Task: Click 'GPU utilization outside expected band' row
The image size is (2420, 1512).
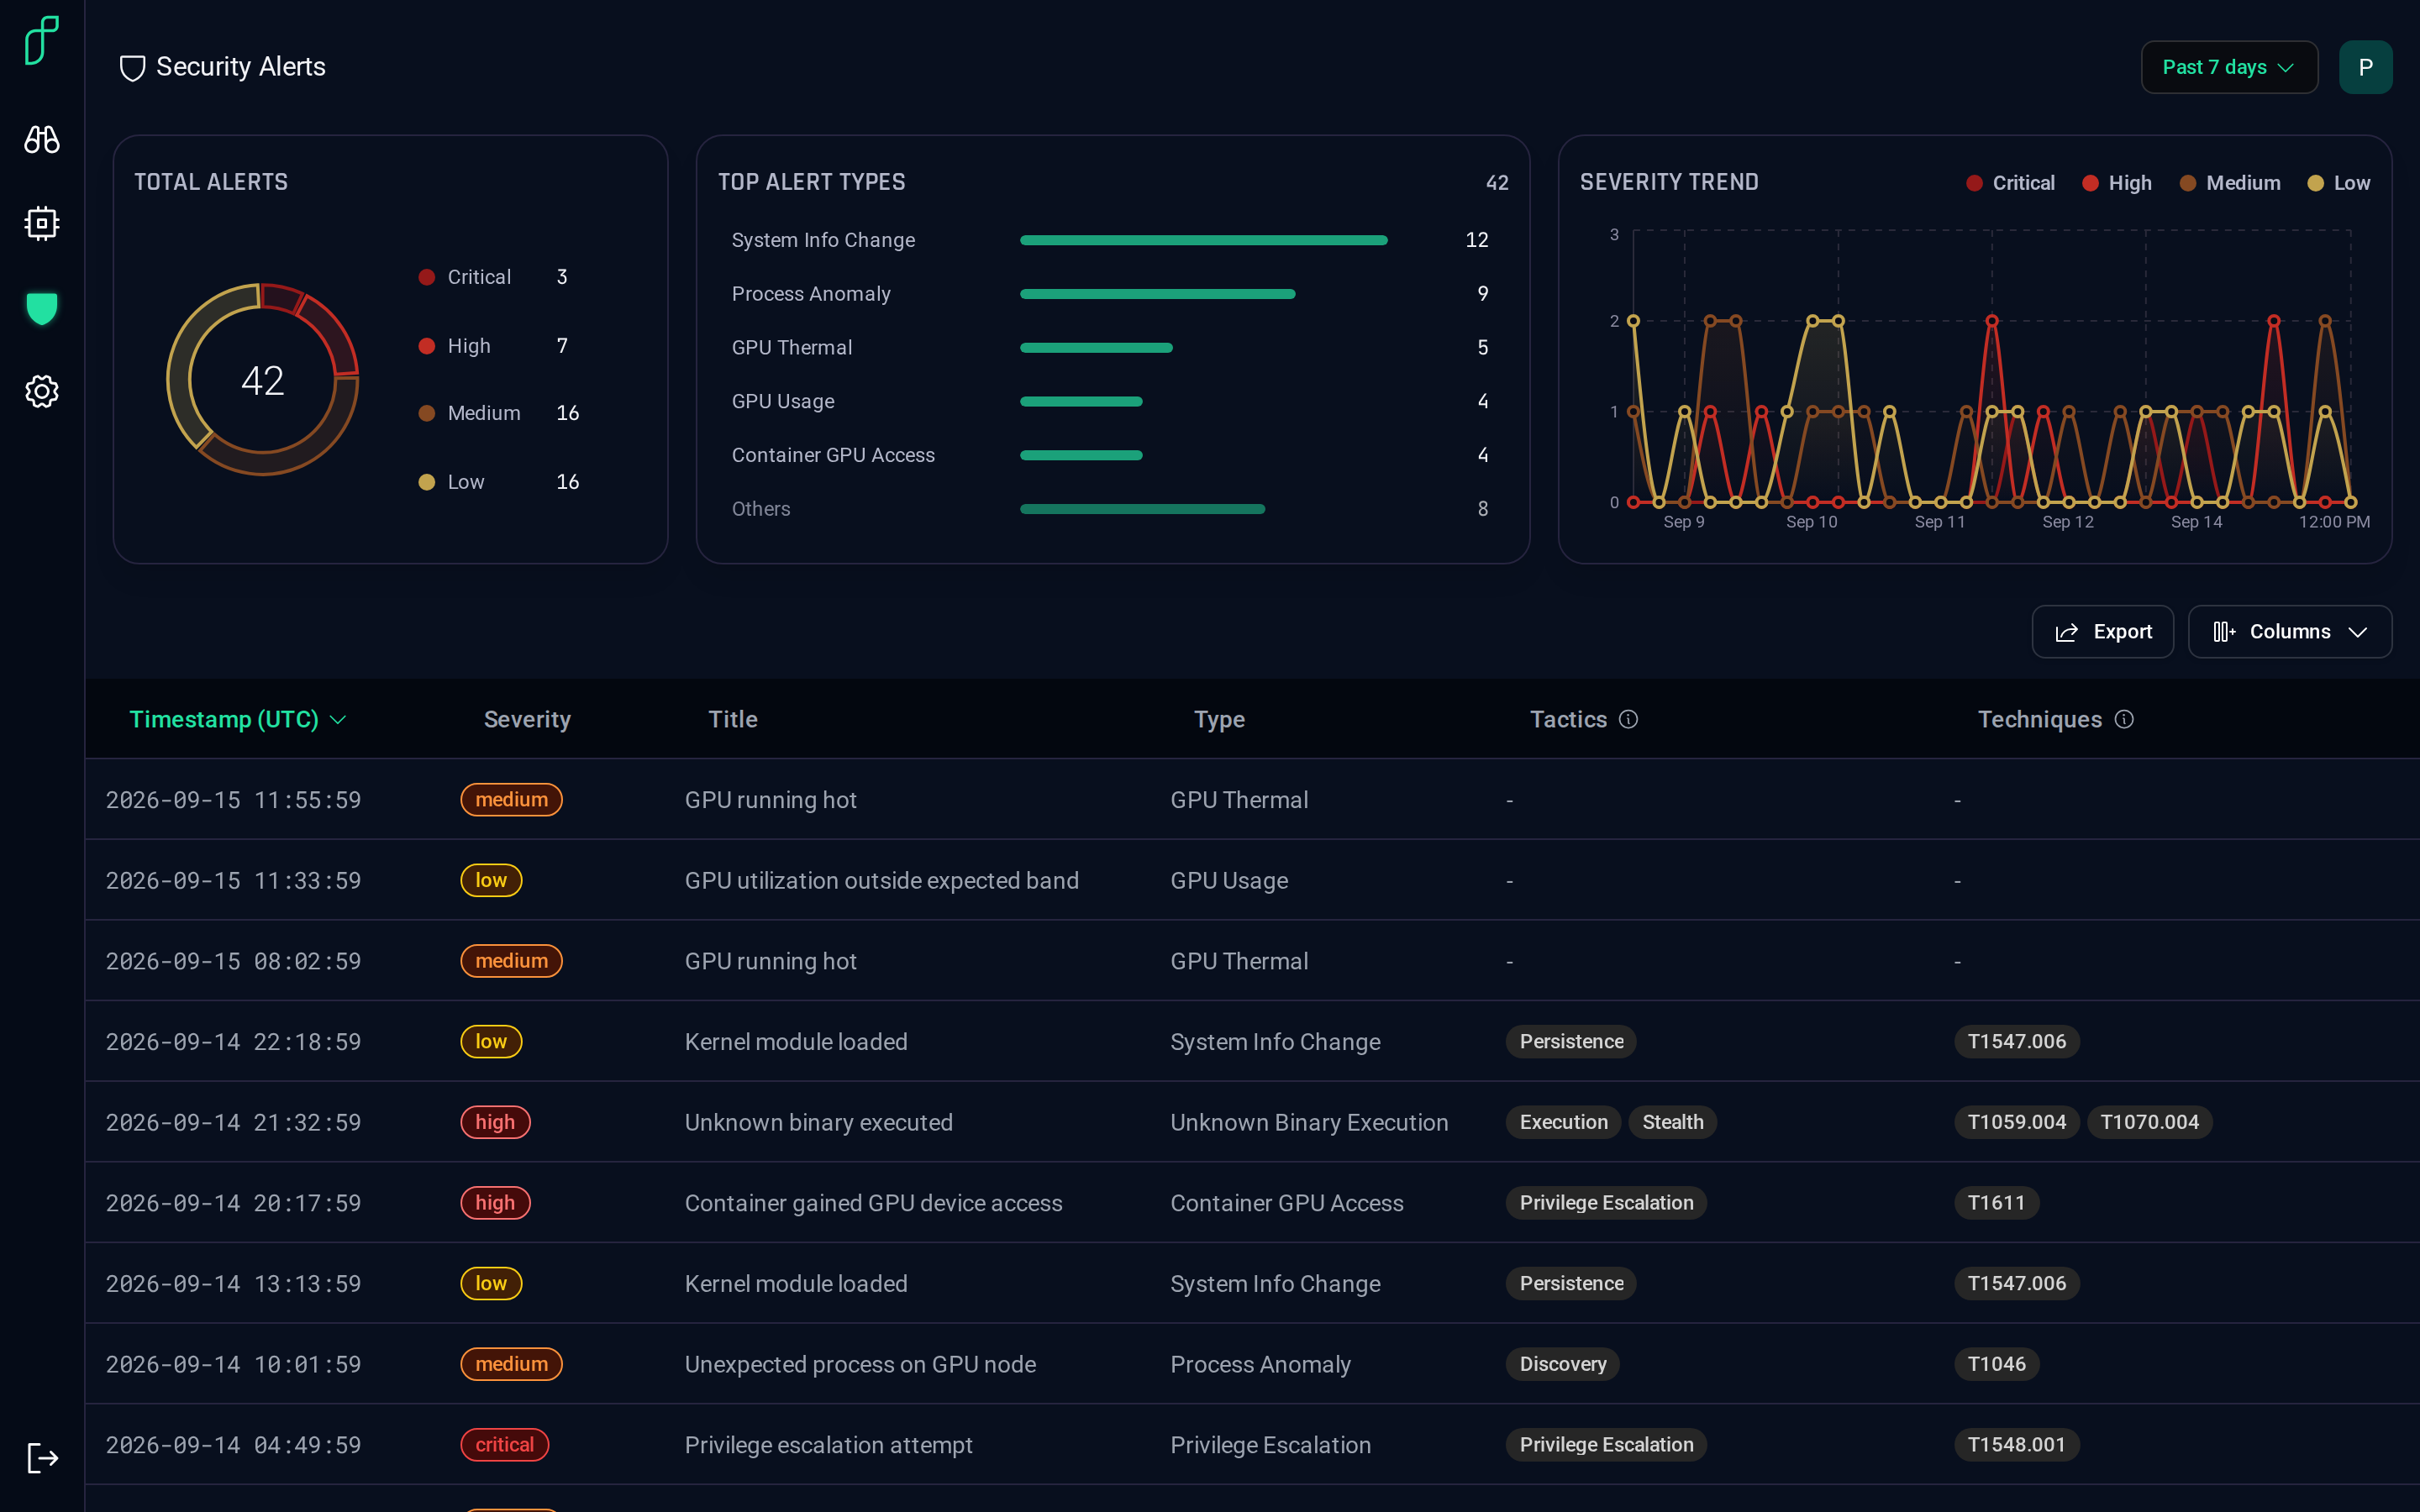Action: [1252, 880]
